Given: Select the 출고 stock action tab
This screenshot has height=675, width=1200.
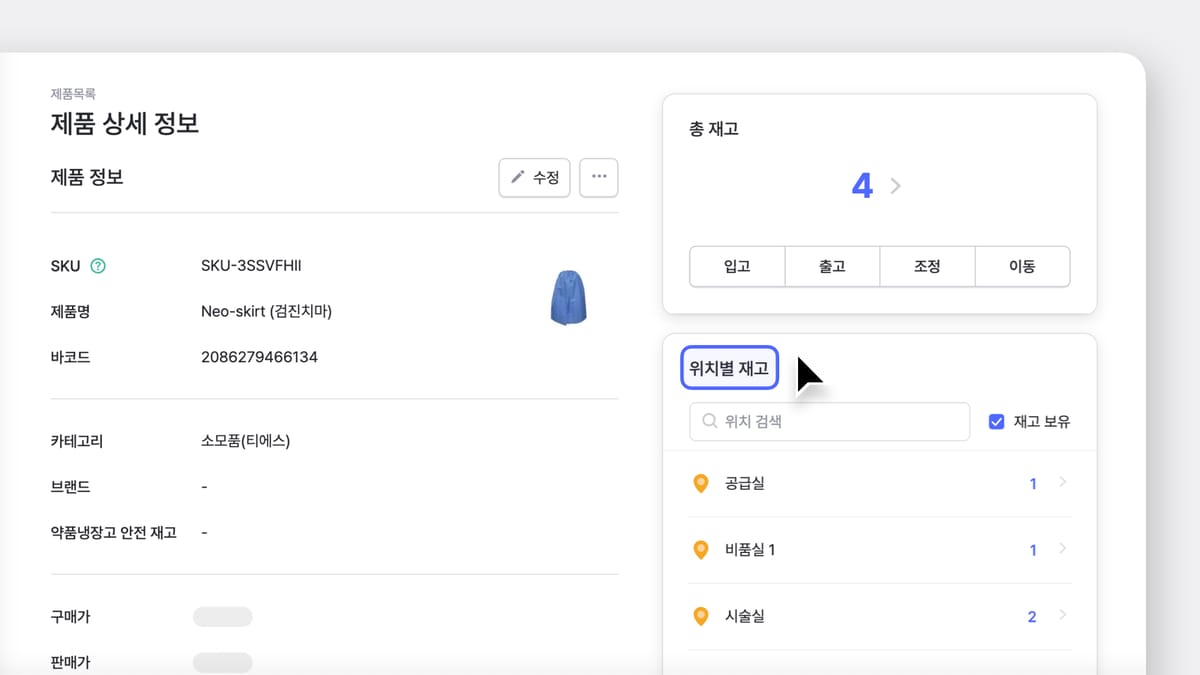Looking at the screenshot, I should pos(832,267).
